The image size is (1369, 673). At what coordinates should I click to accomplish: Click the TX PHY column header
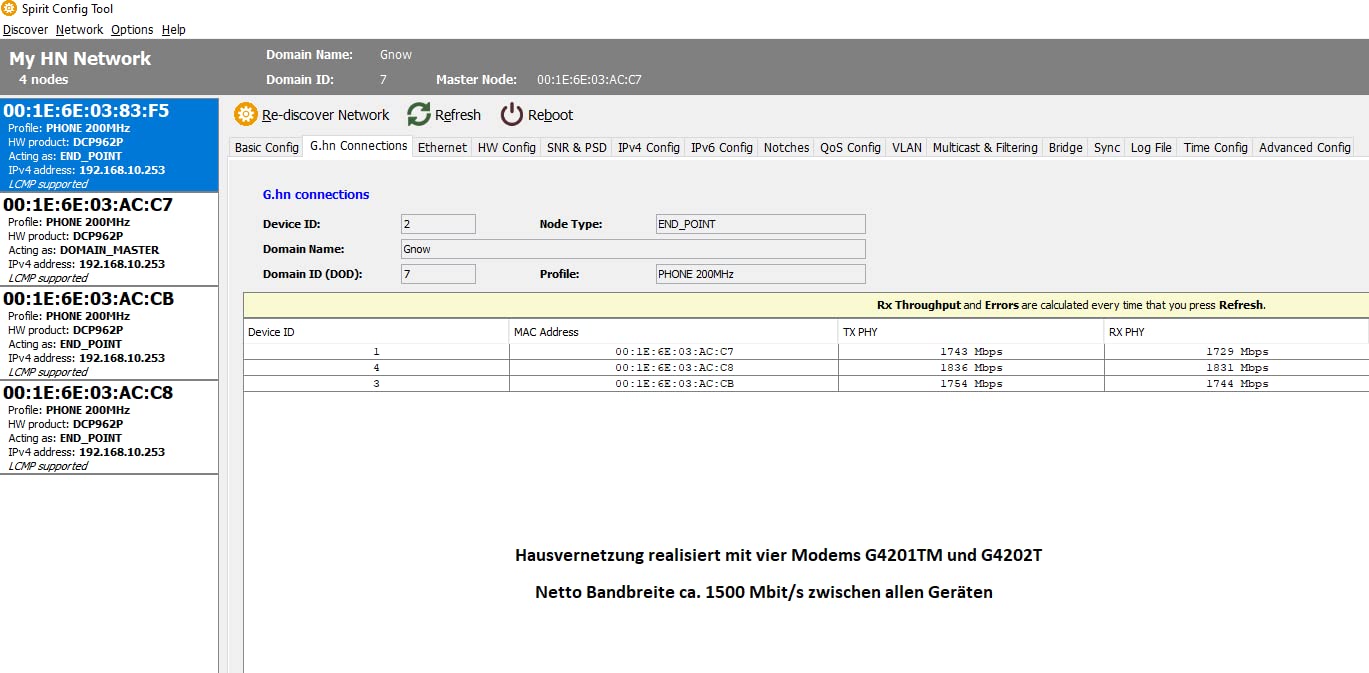(x=970, y=332)
